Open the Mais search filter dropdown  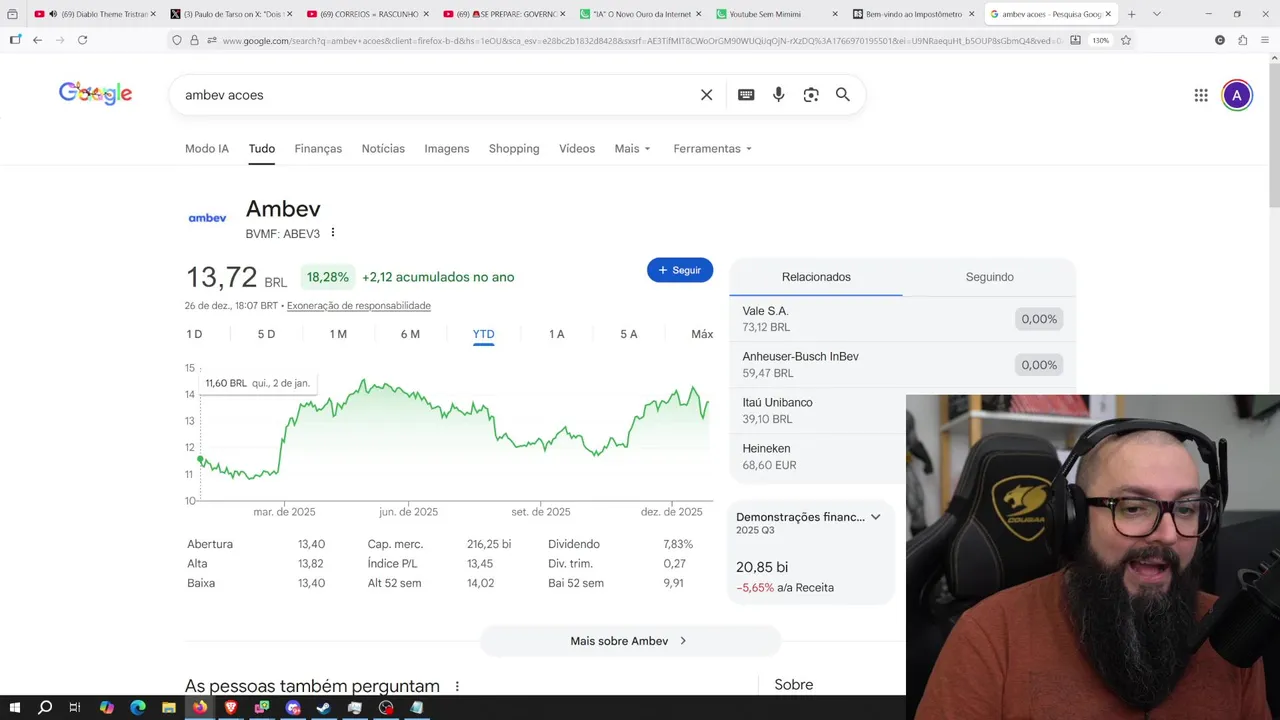pyautogui.click(x=632, y=148)
